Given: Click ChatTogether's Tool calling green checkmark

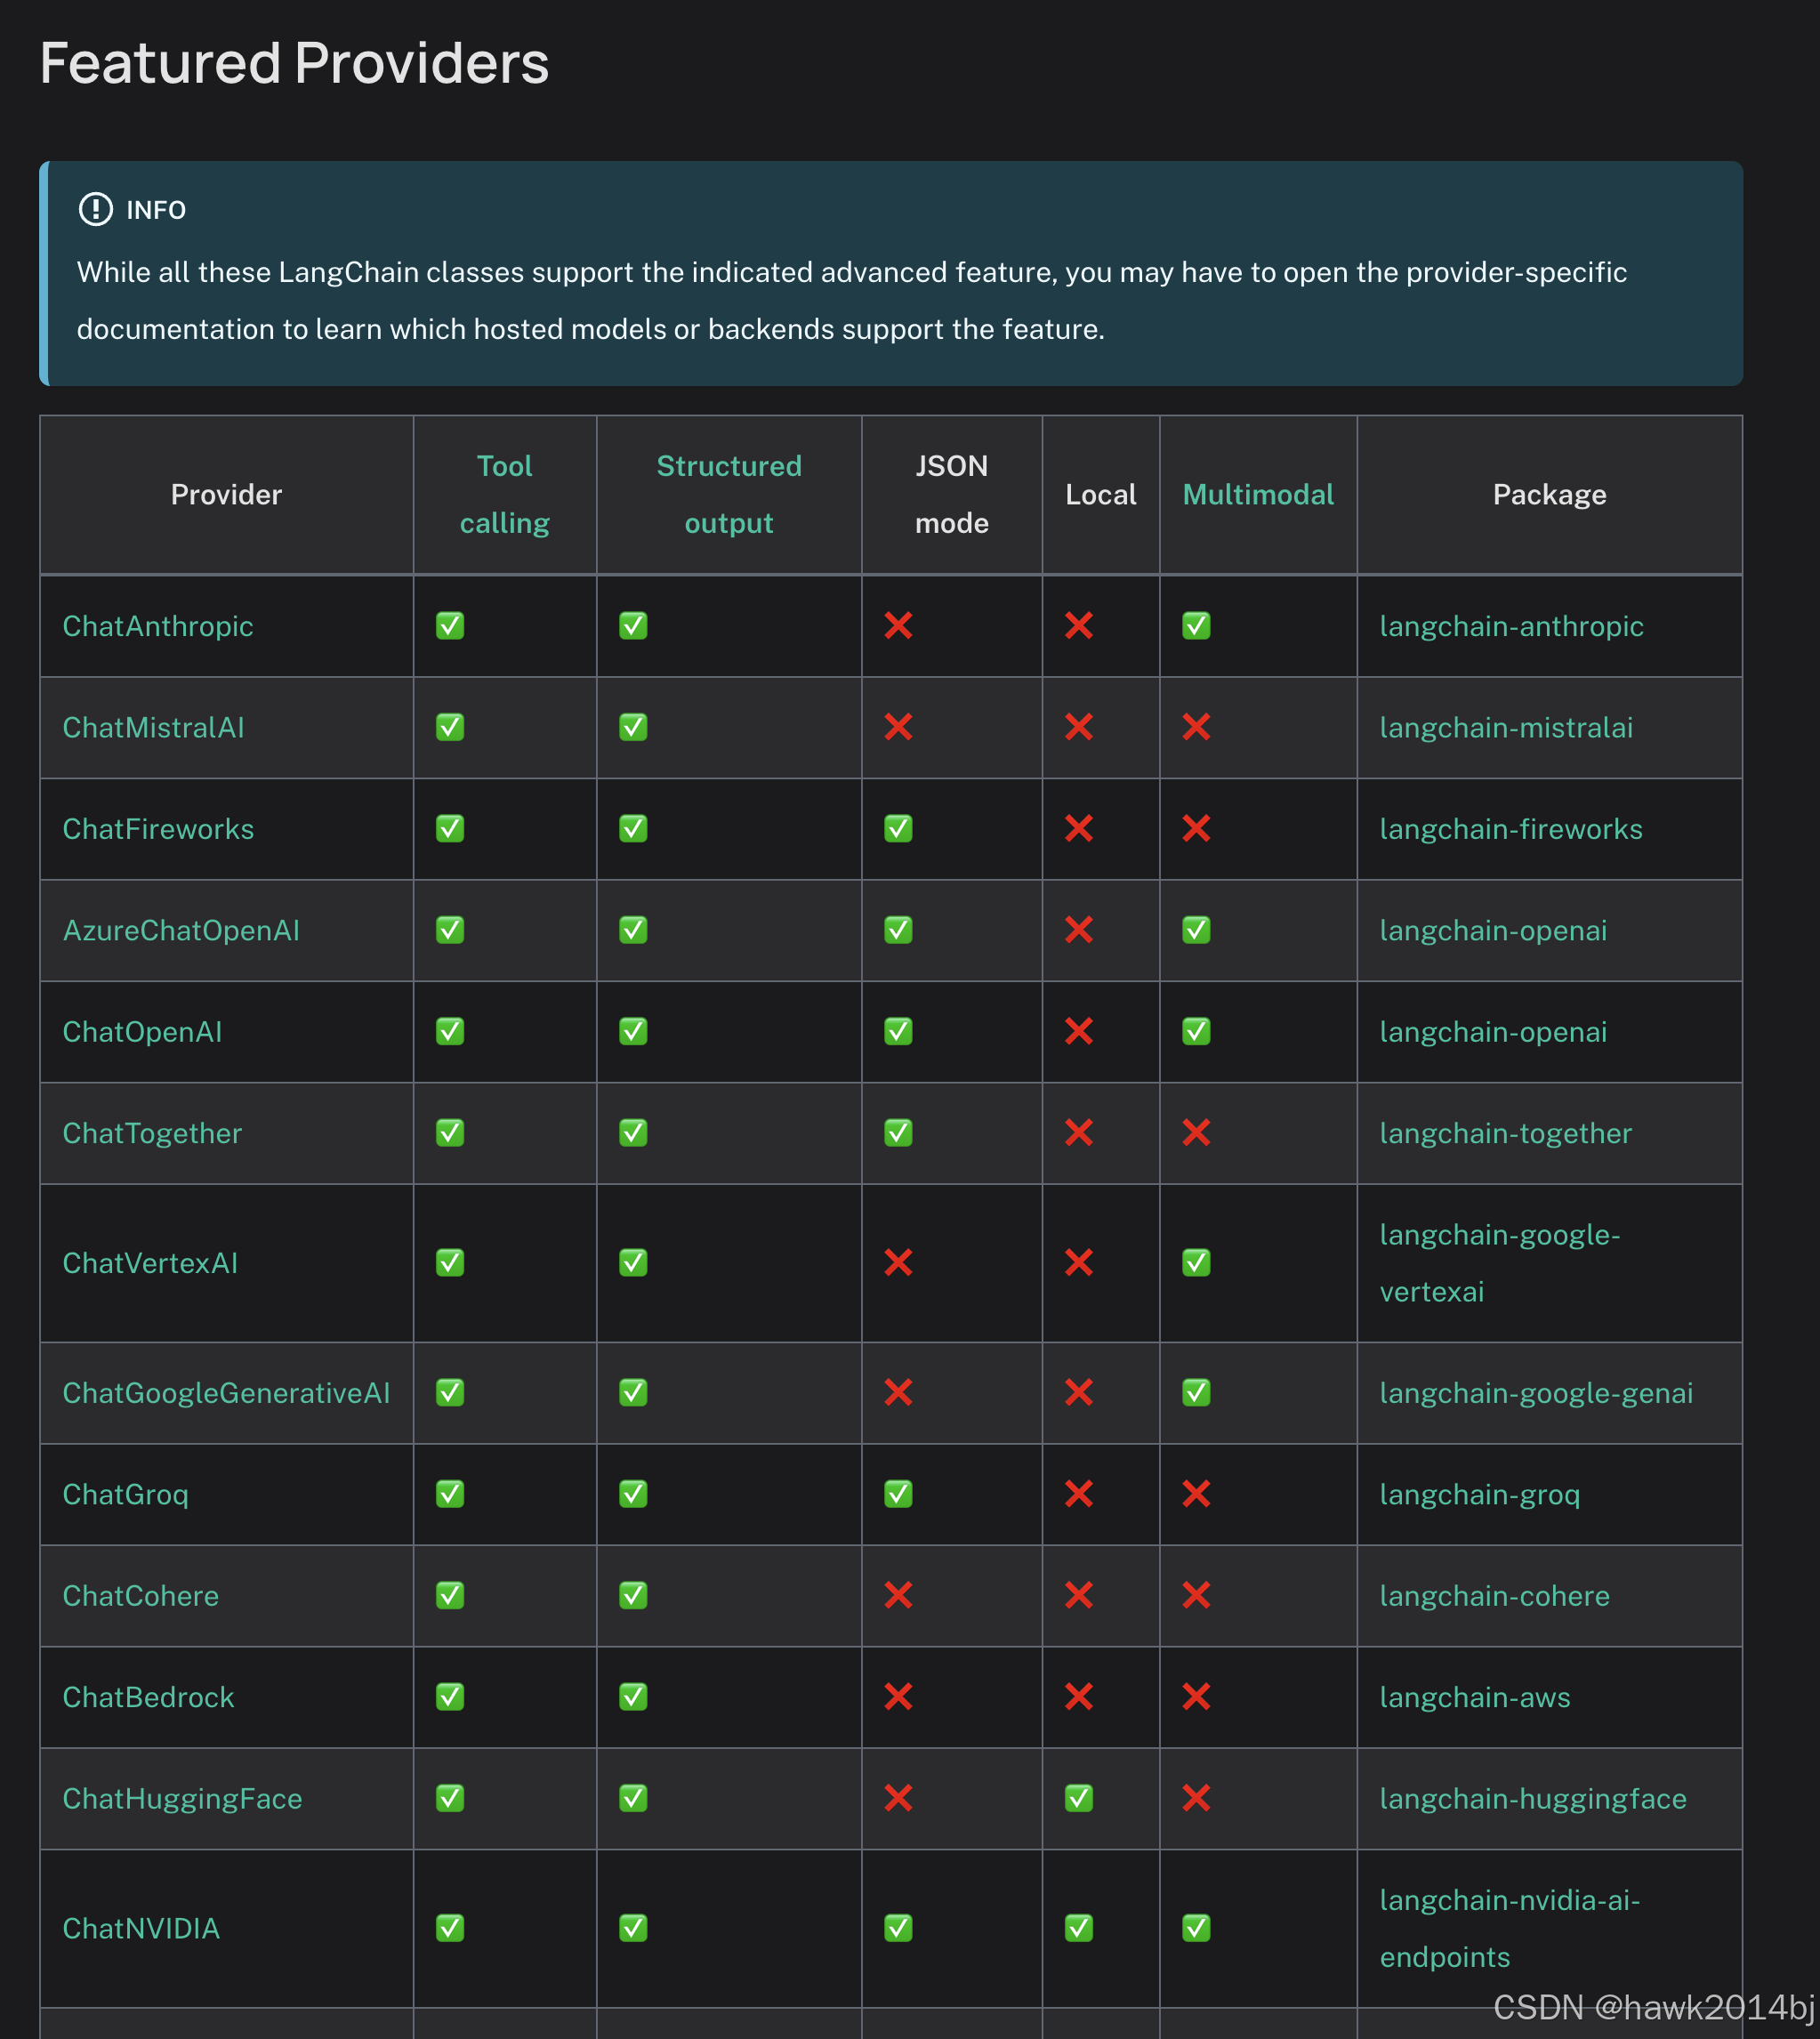Looking at the screenshot, I should pyautogui.click(x=450, y=1133).
